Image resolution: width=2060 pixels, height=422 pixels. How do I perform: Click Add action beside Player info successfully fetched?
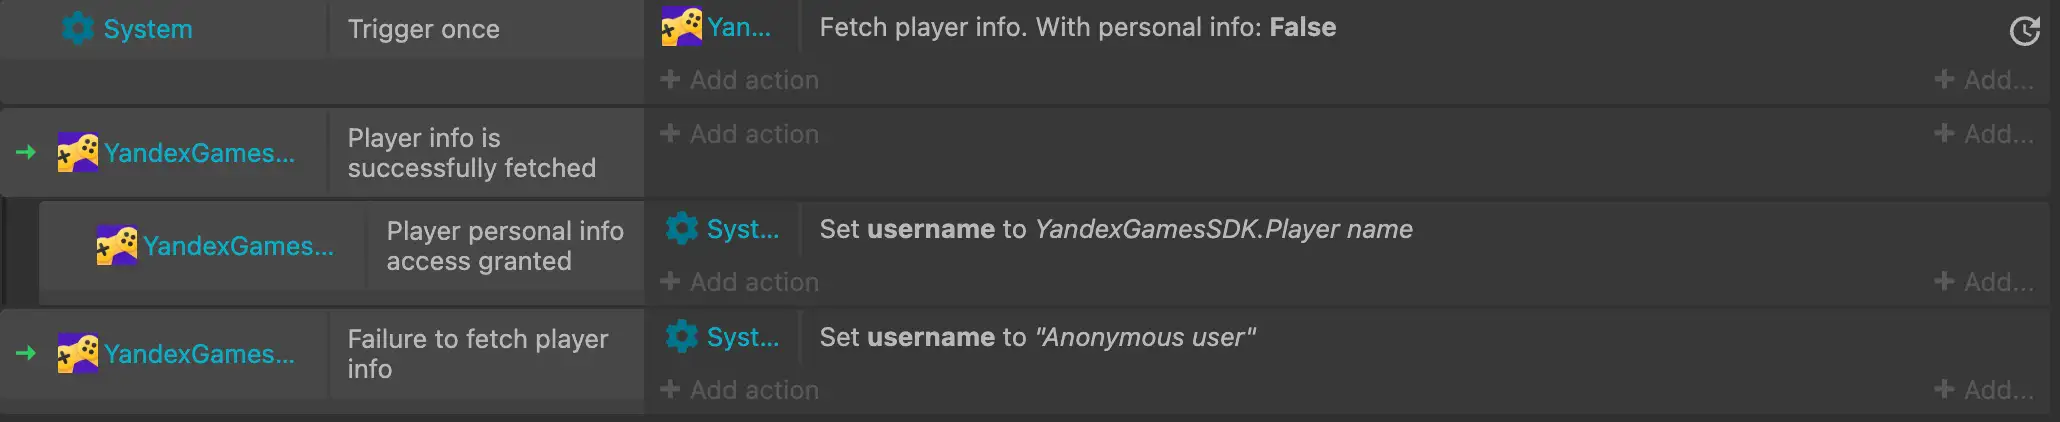(x=740, y=134)
